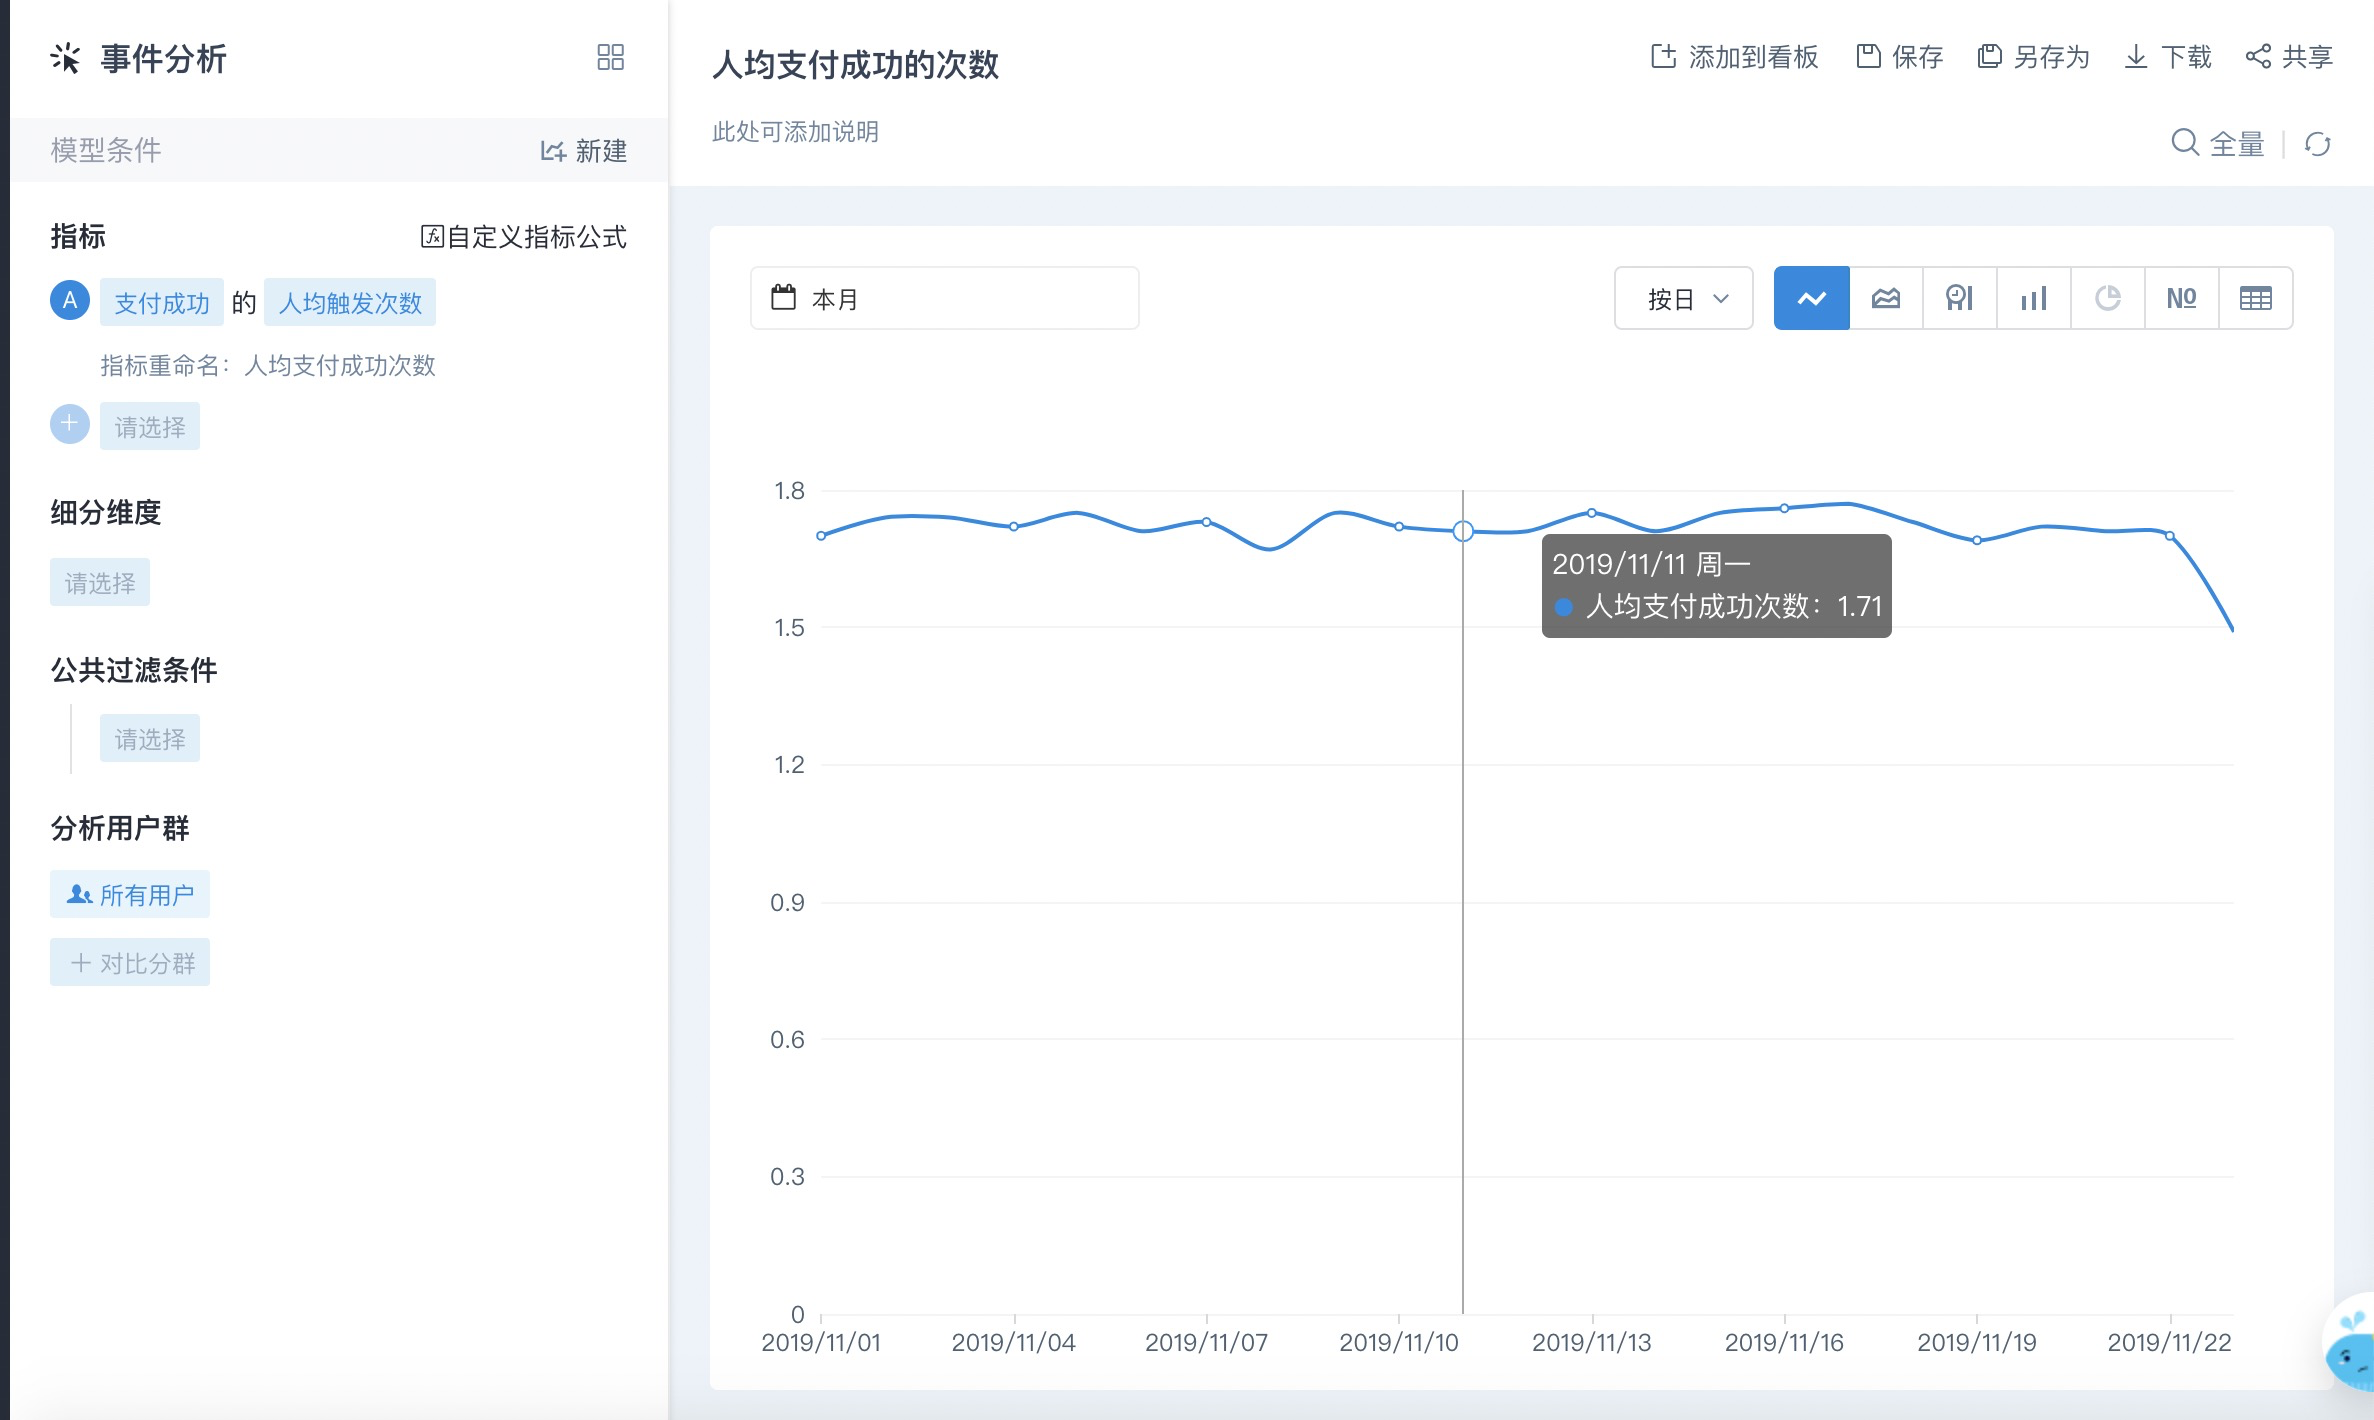Open 自定义指标公式 custom formula
The image size is (2374, 1420).
pos(523,237)
